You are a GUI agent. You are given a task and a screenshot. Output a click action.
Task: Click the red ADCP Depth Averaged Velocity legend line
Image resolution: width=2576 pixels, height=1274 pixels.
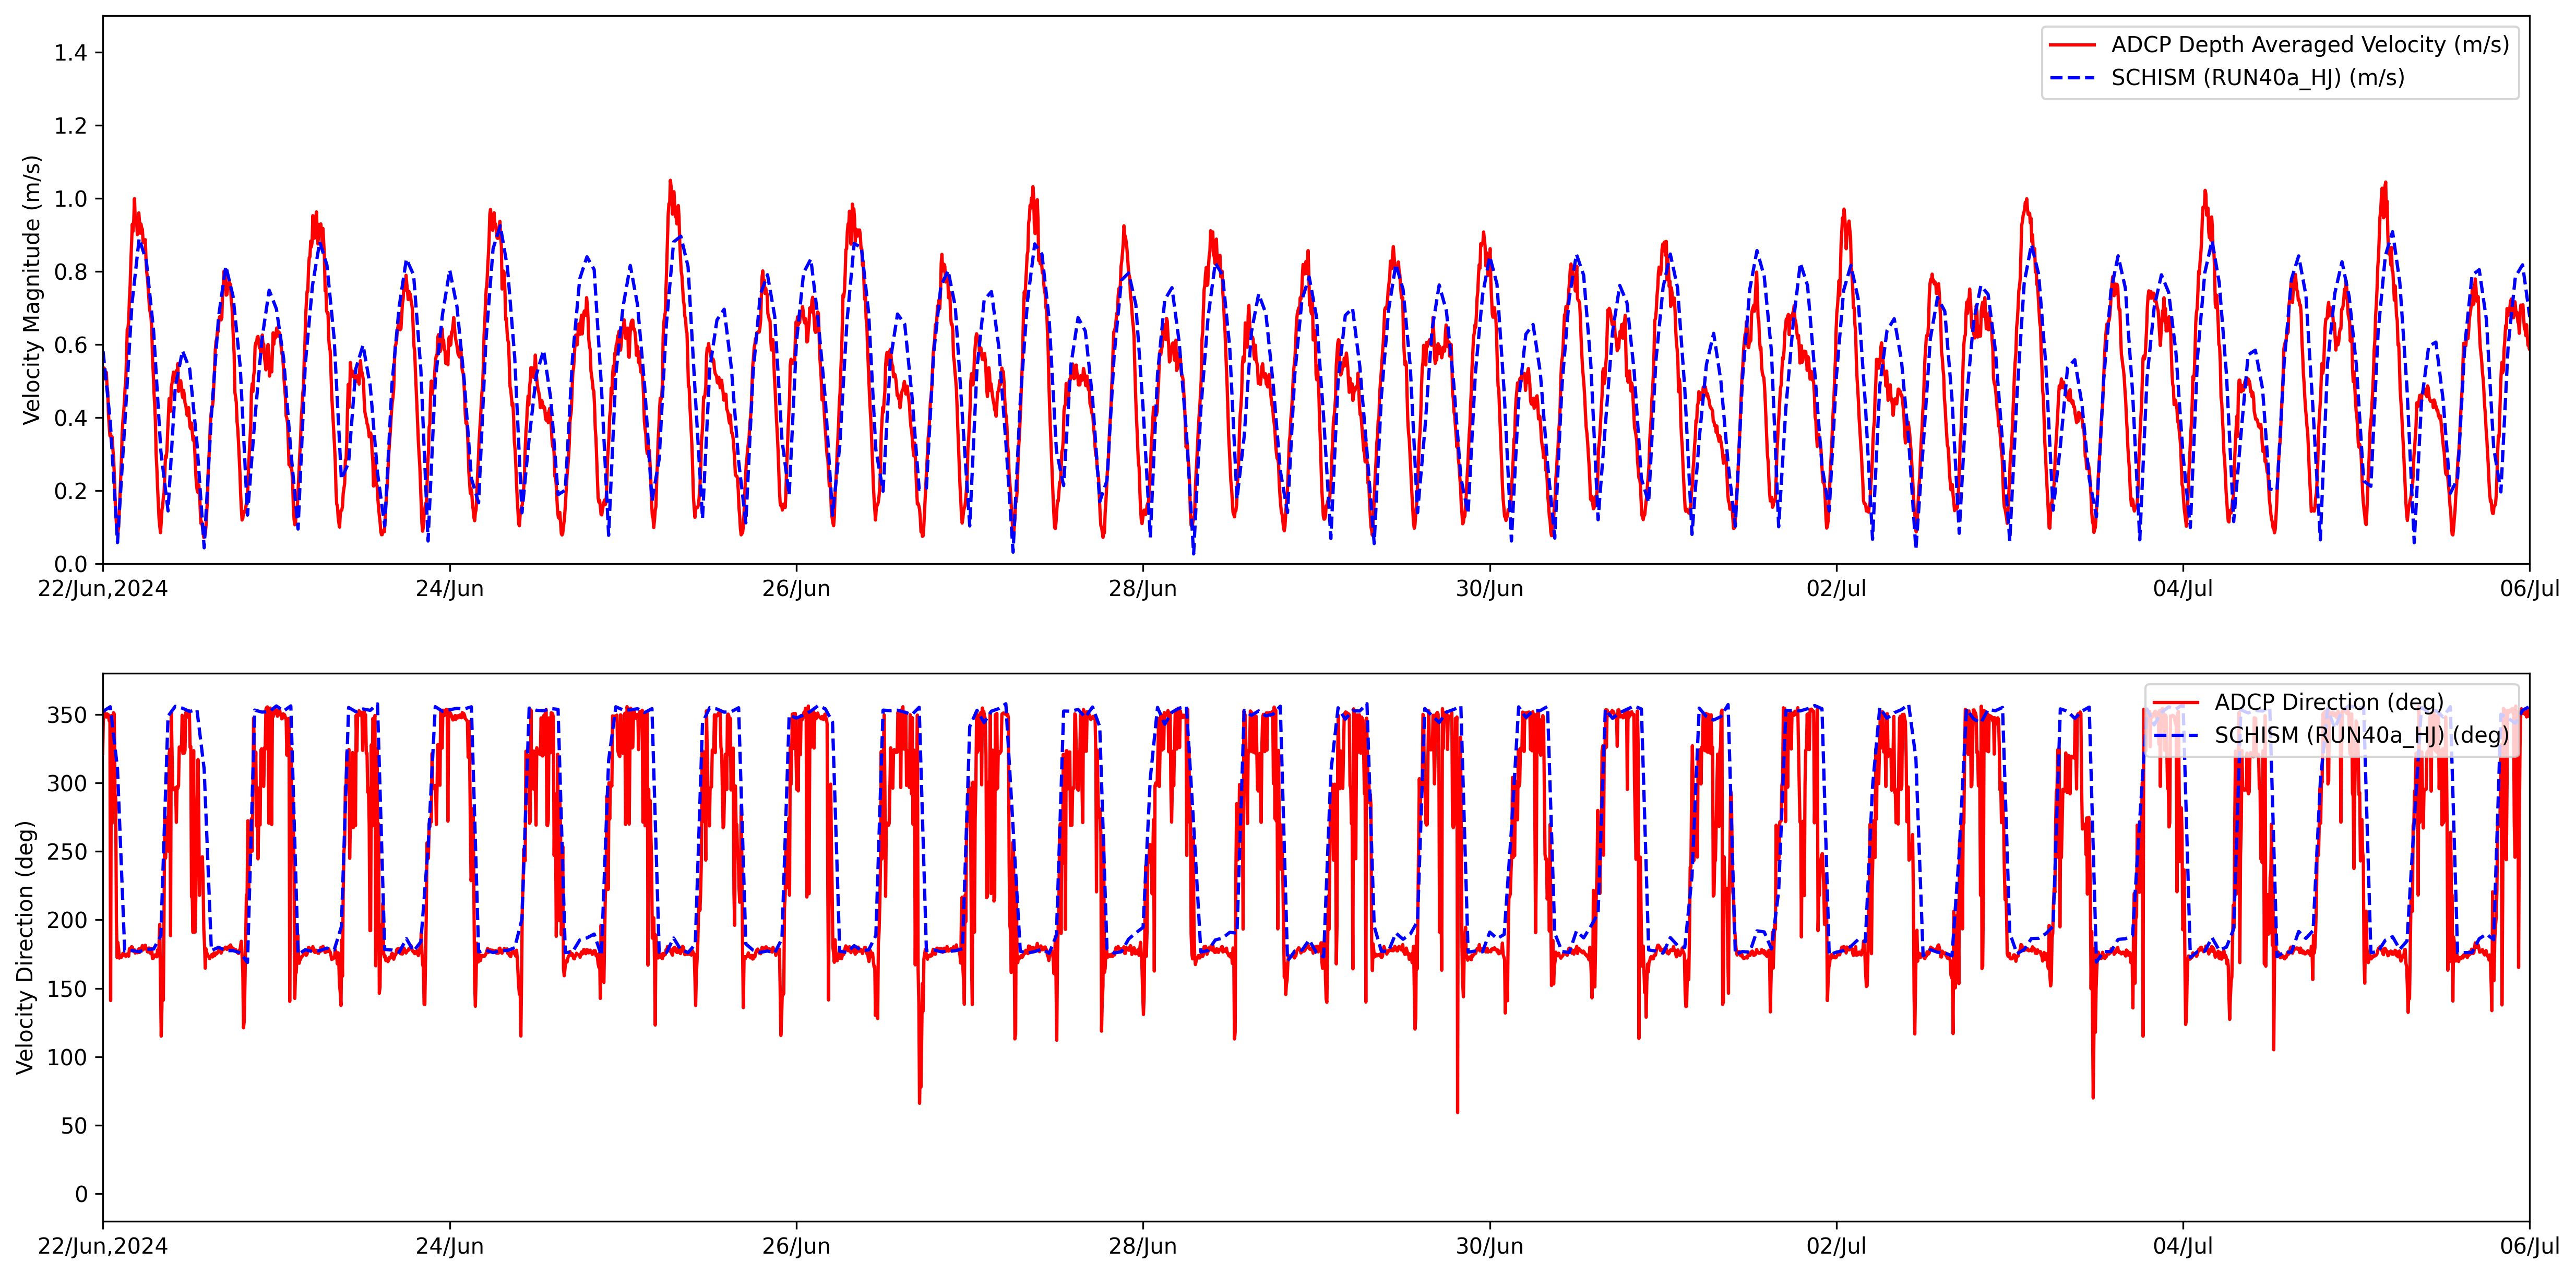tap(2072, 45)
